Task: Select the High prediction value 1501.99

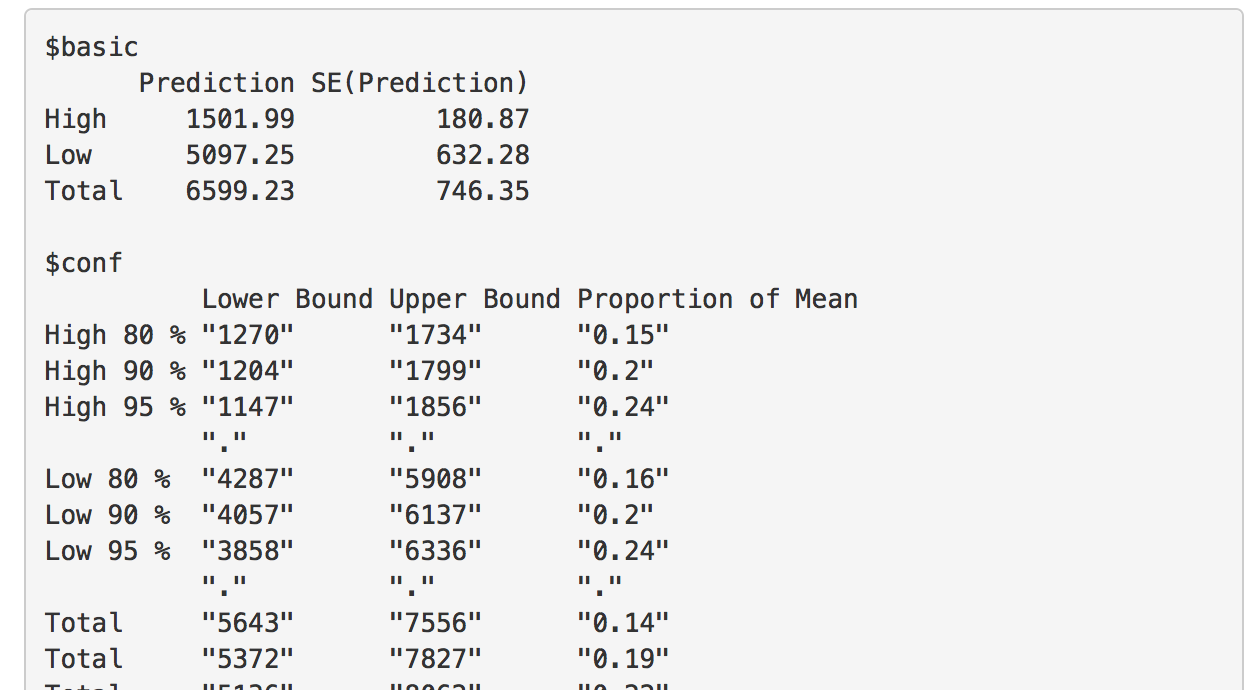Action: click(240, 119)
